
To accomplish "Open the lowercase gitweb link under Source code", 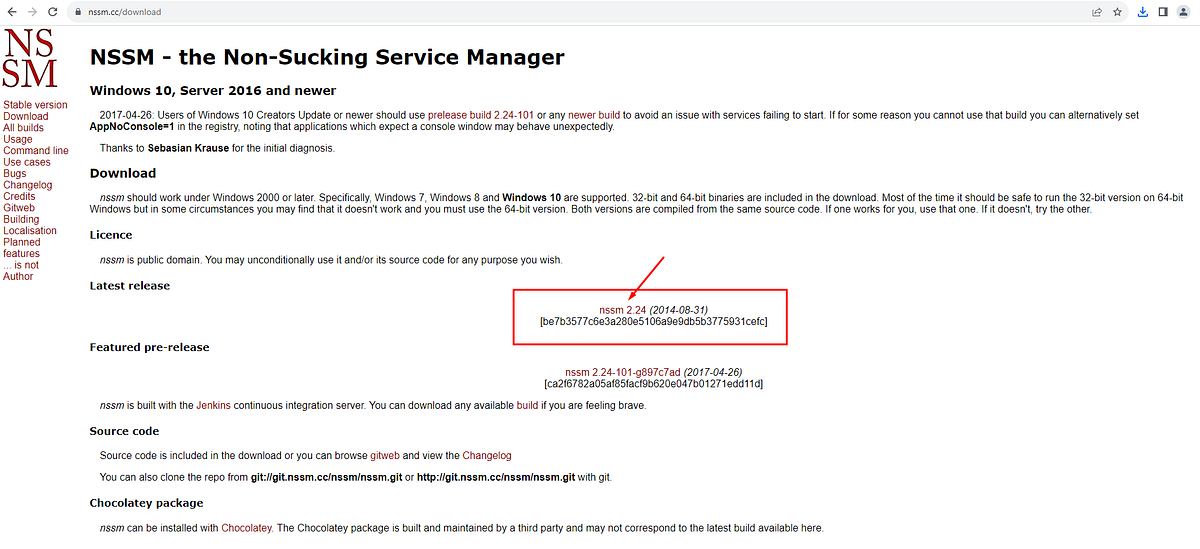I will click(385, 456).
